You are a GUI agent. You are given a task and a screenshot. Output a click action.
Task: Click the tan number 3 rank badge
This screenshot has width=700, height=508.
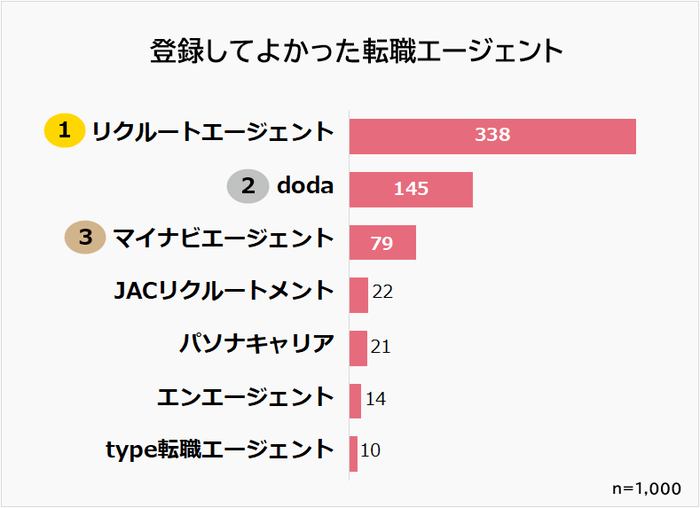pyautogui.click(x=86, y=238)
